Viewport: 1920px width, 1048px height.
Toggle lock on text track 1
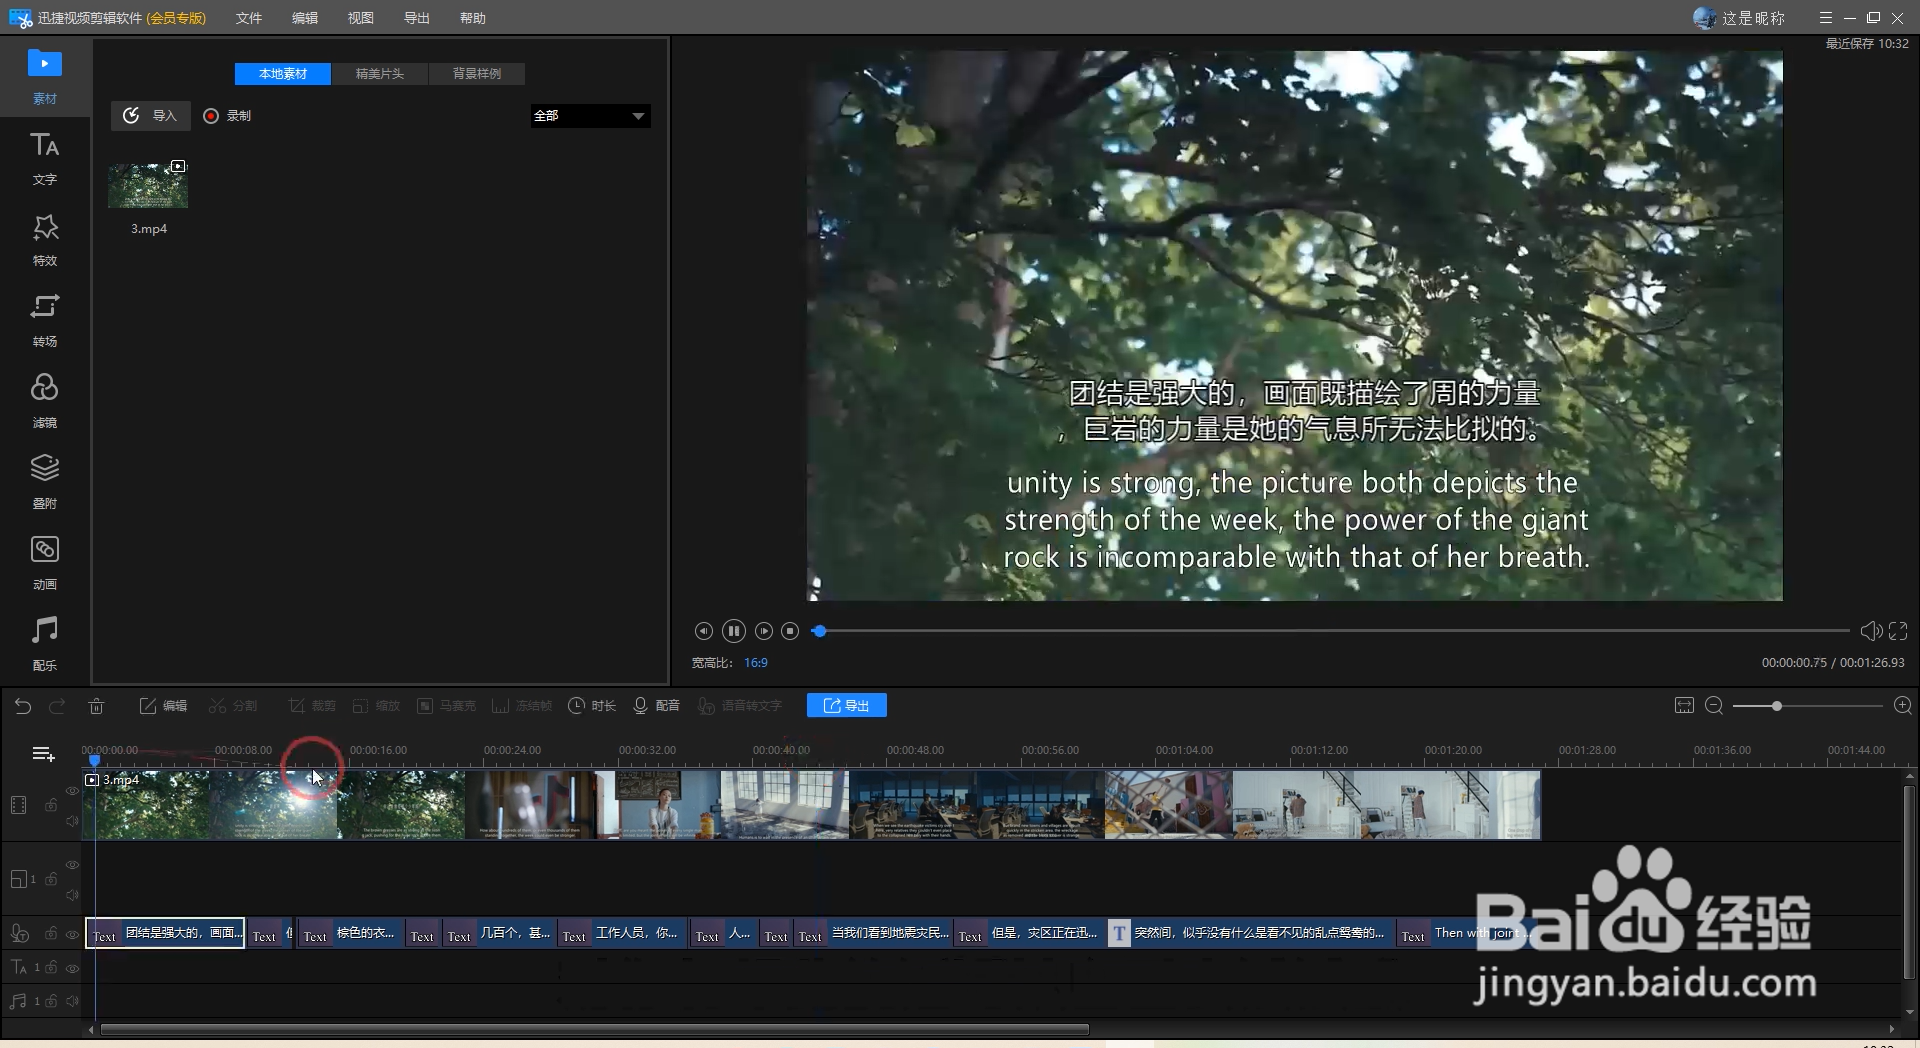point(51,968)
